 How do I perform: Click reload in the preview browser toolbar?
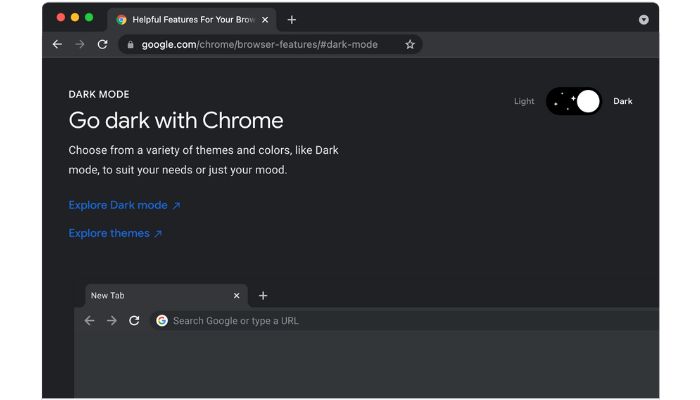point(134,321)
